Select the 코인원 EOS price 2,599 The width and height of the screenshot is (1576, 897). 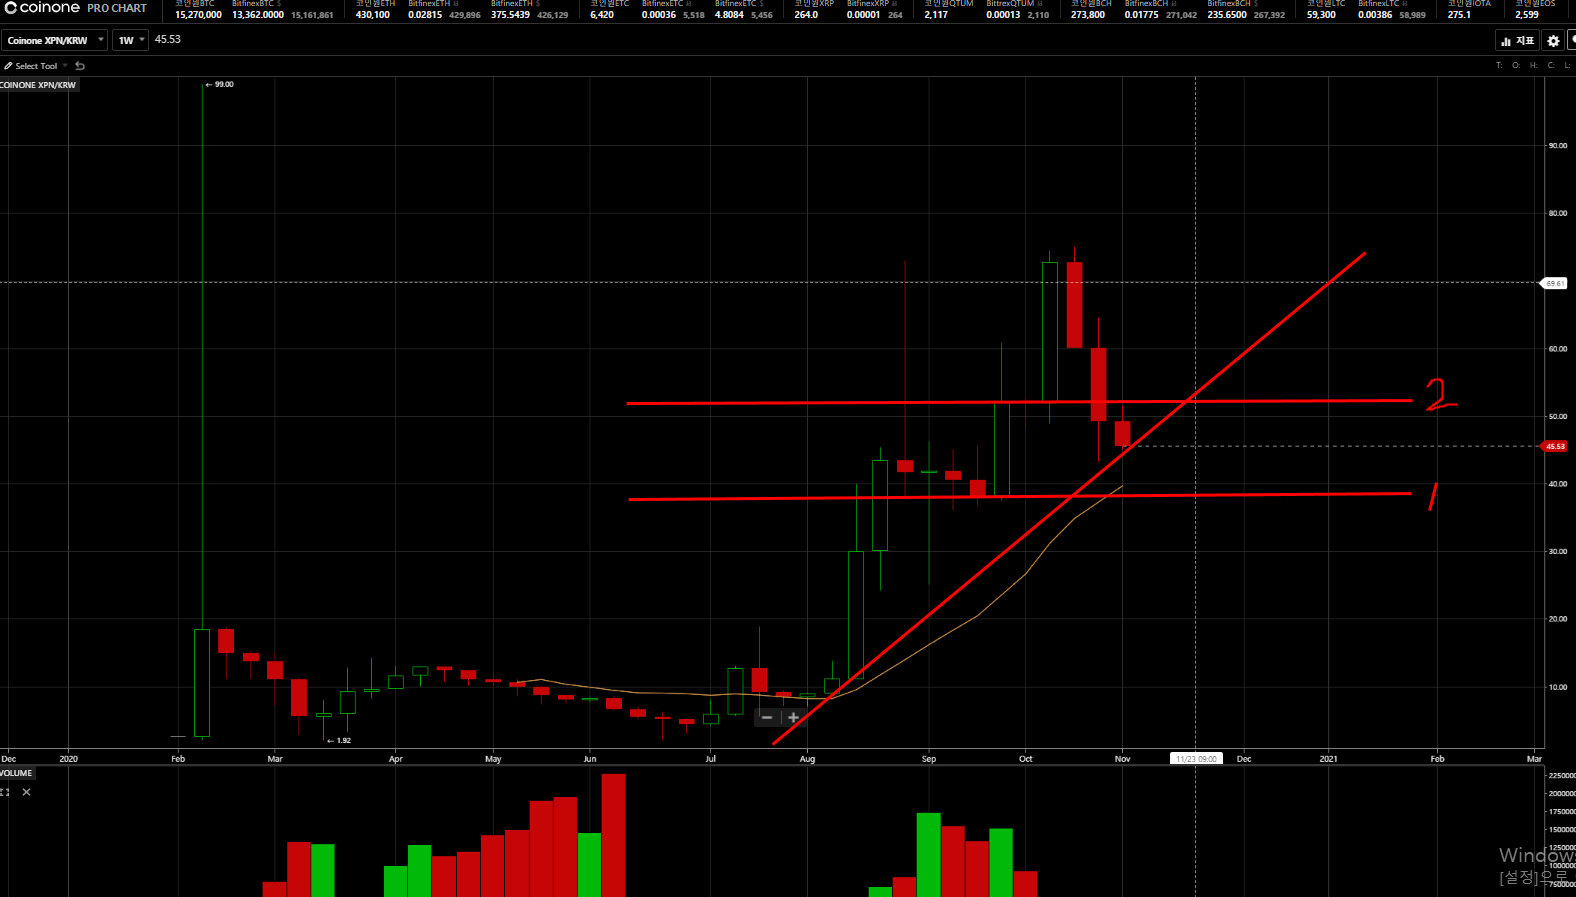(x=1527, y=15)
